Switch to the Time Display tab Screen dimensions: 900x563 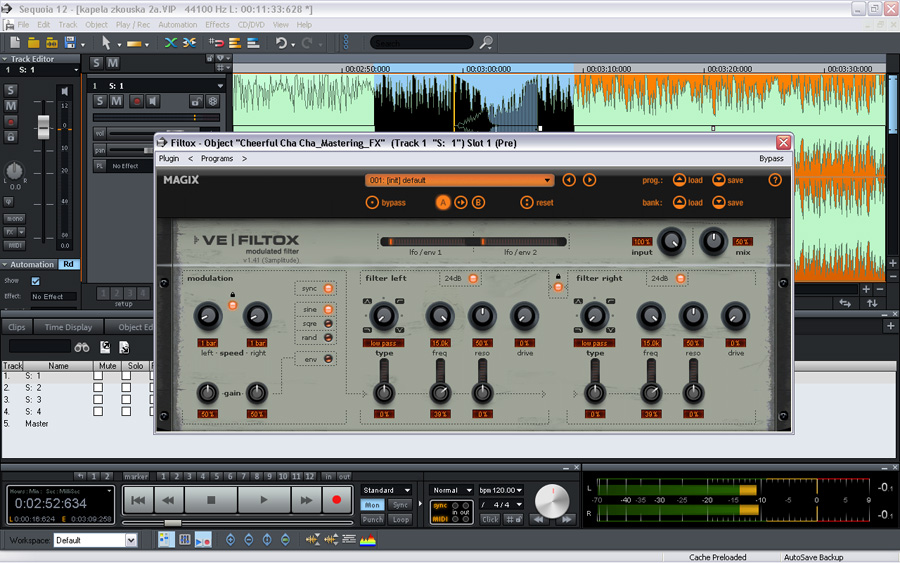68,327
